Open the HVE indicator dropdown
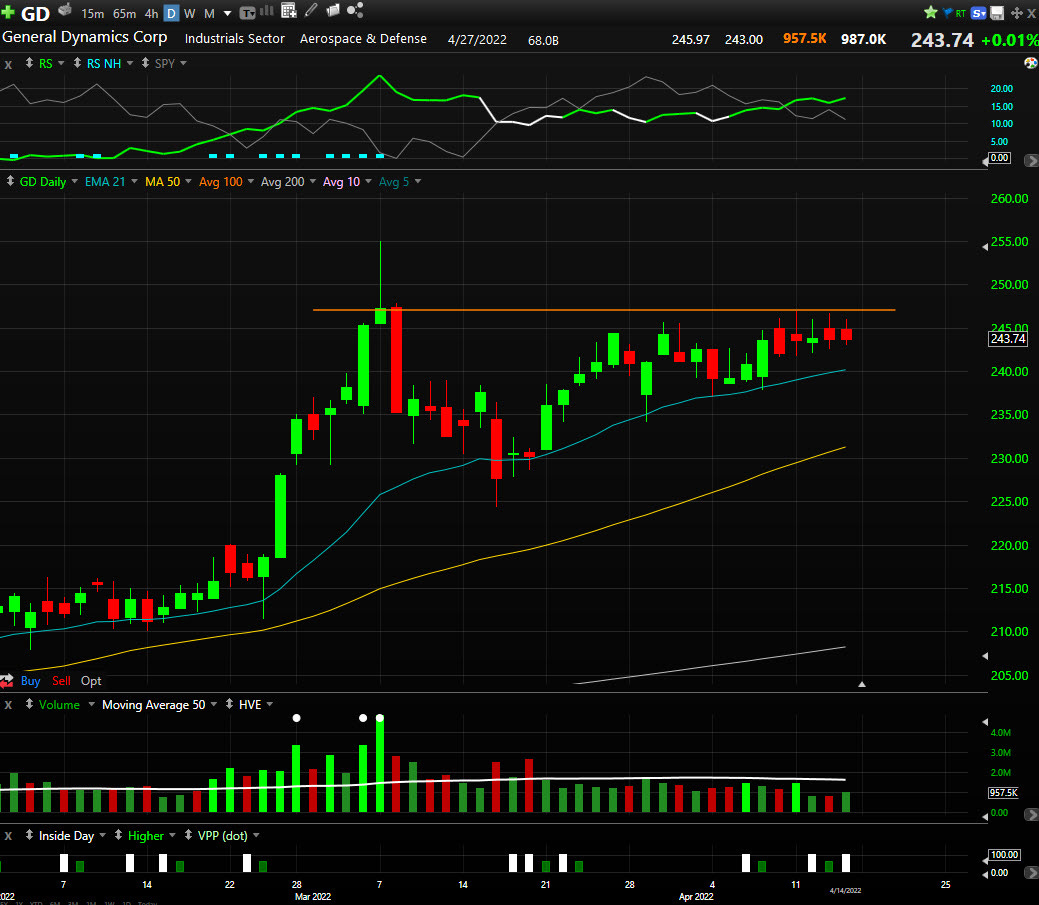The height and width of the screenshot is (905, 1039). click(x=270, y=704)
